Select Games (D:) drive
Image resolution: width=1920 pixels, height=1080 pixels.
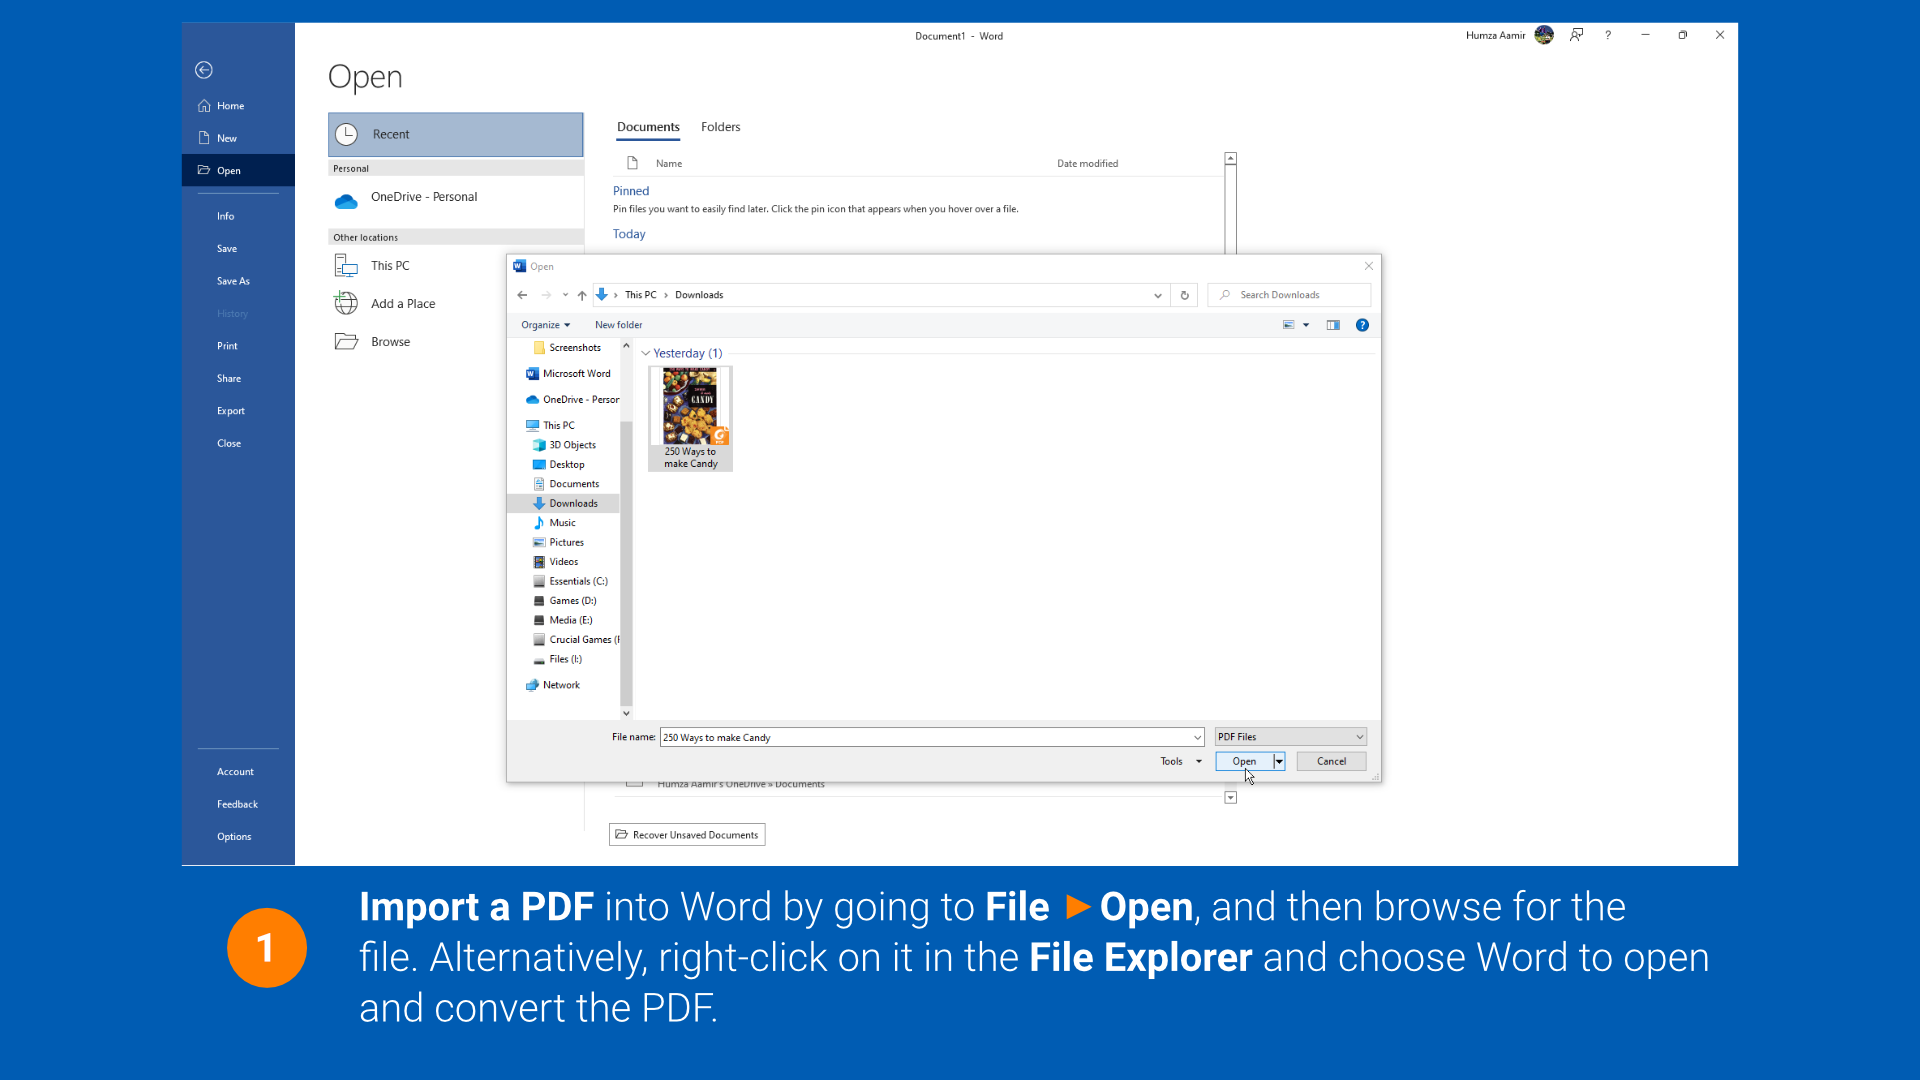pos(565,601)
